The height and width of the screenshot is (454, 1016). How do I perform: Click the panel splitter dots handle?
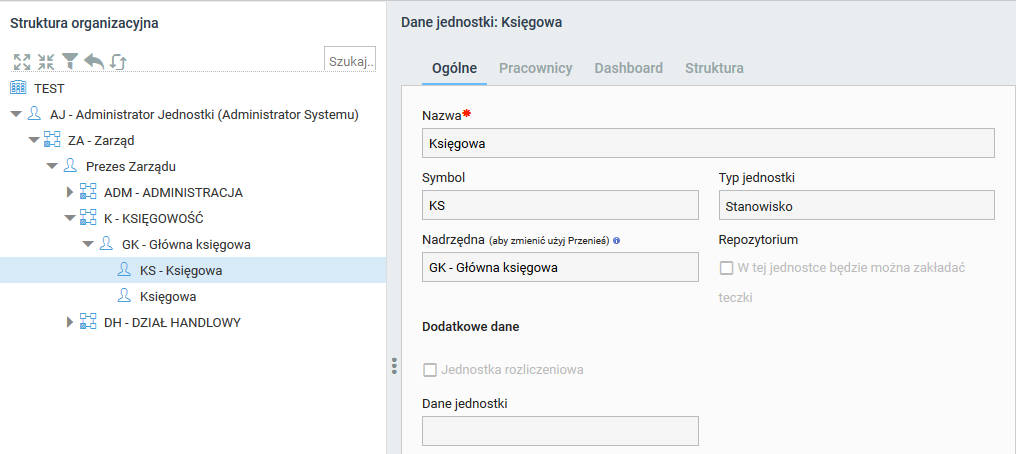(394, 366)
